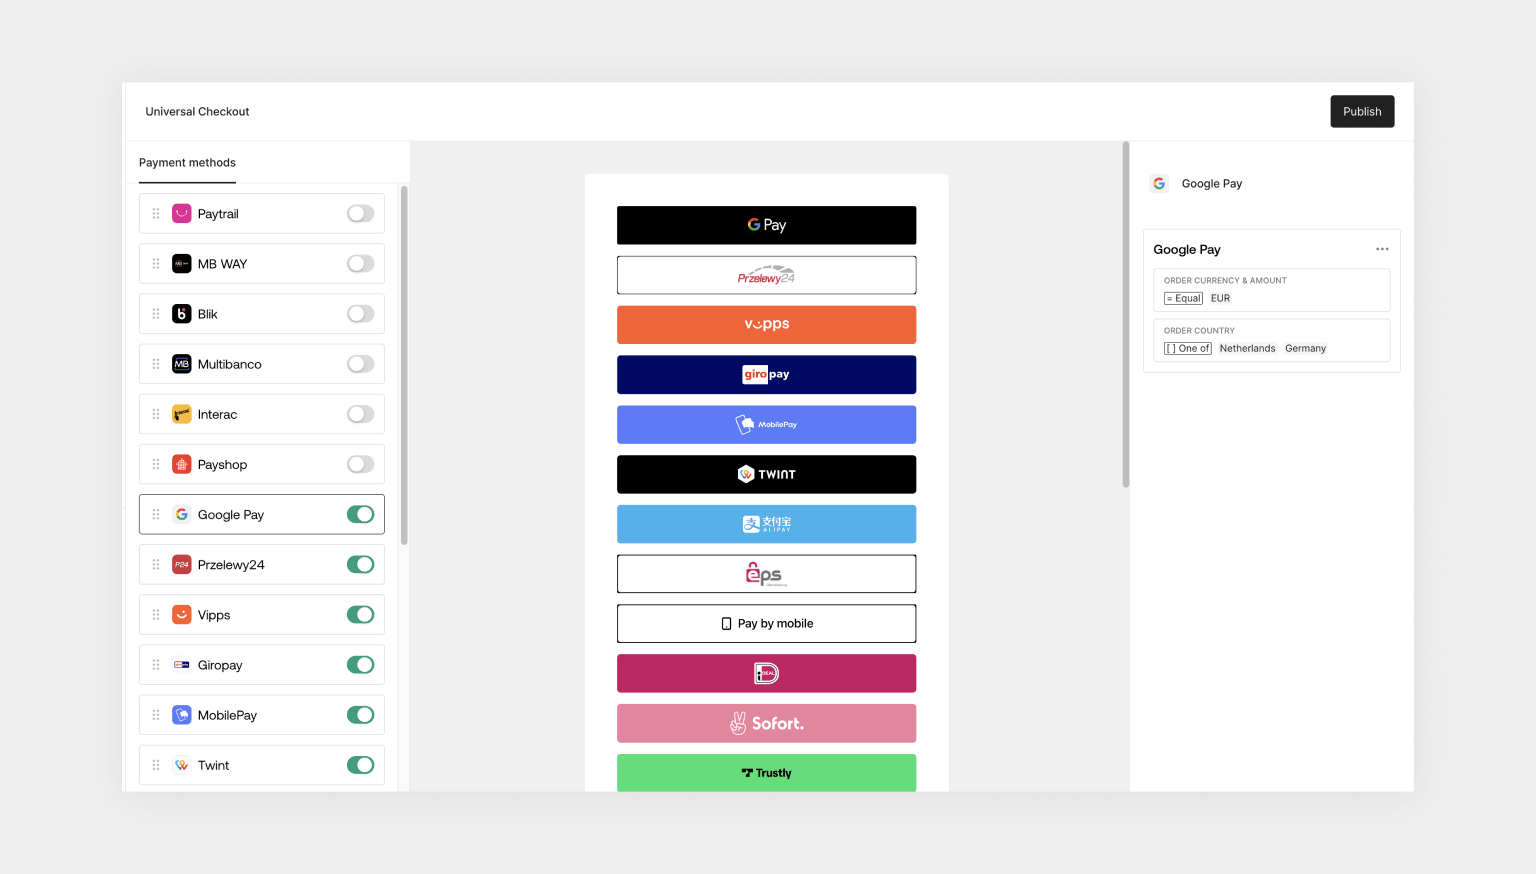Open the Google Pay card options menu

pos(1382,249)
